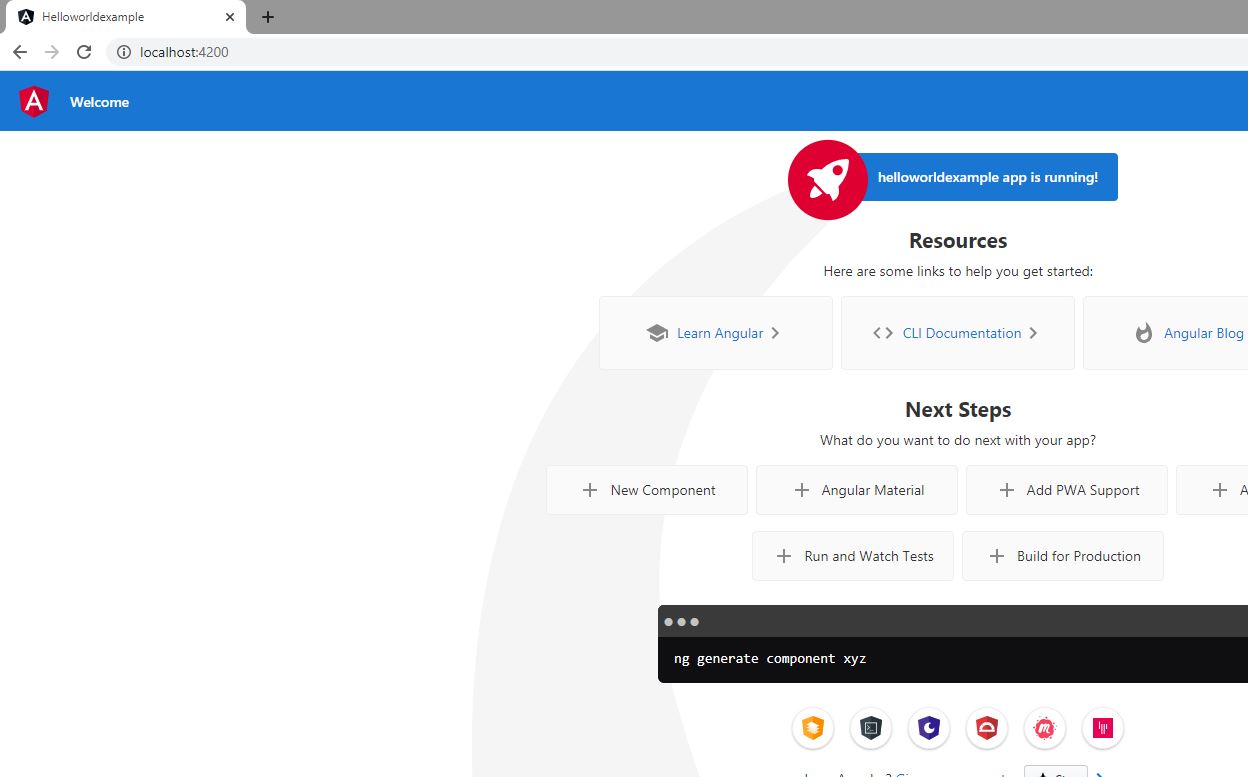Screen dimensions: 1248x777
Task: Click the plus icon on Run and Watch Tests
Action: click(784, 556)
